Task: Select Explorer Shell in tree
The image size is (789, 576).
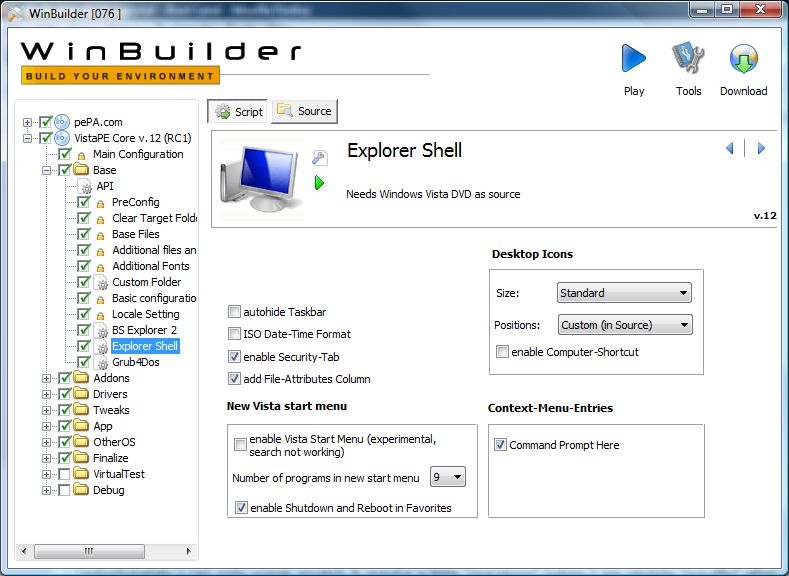Action: tap(145, 346)
